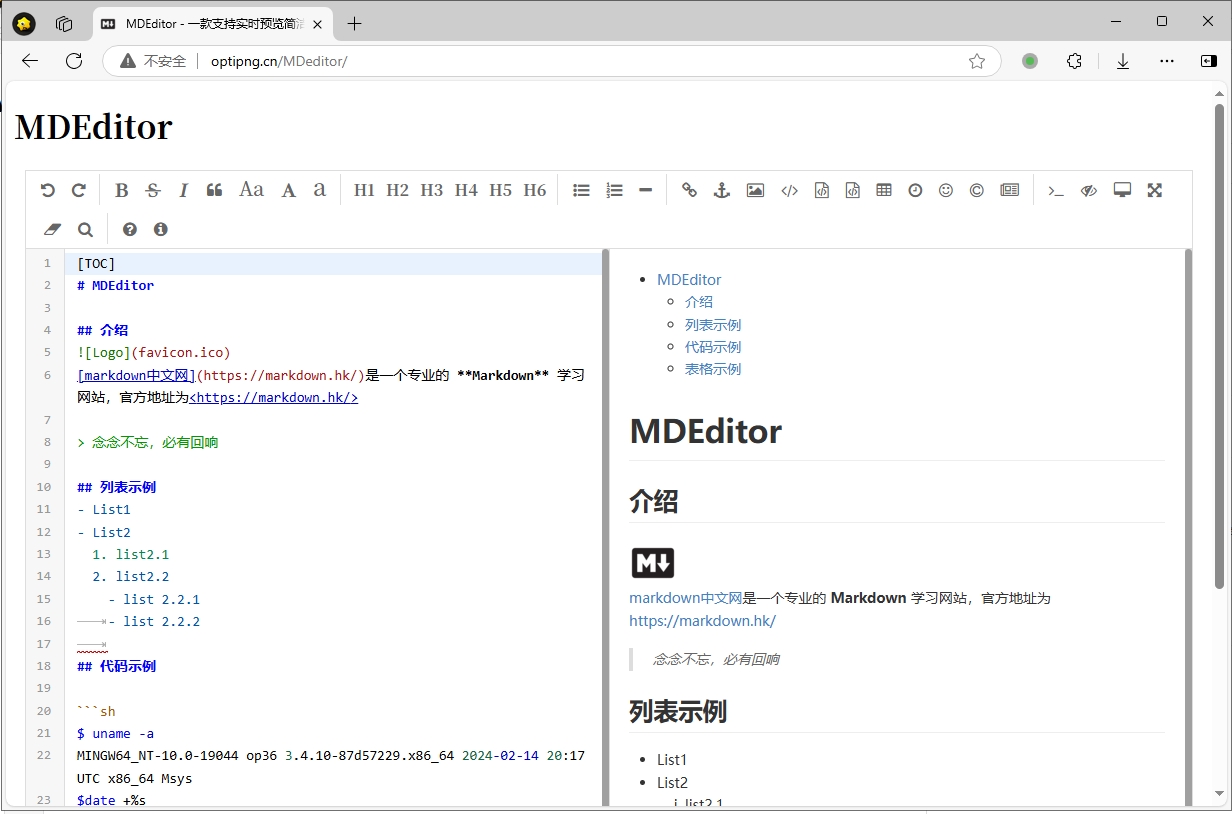Clear editor content with the eraser icon

52,229
